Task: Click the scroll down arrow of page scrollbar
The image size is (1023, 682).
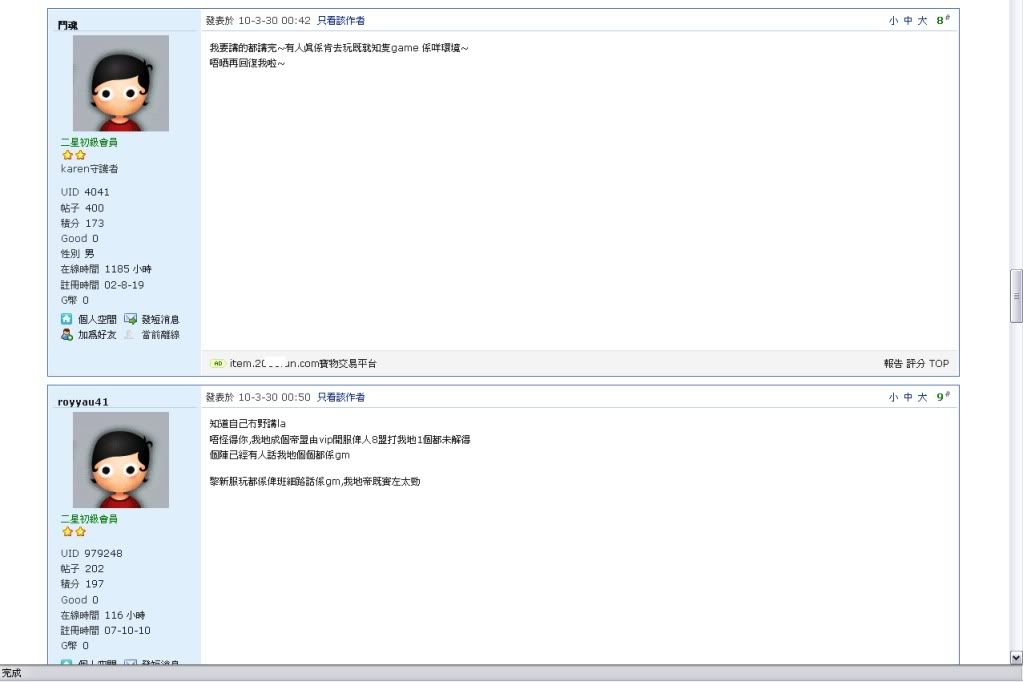Action: [1016, 657]
